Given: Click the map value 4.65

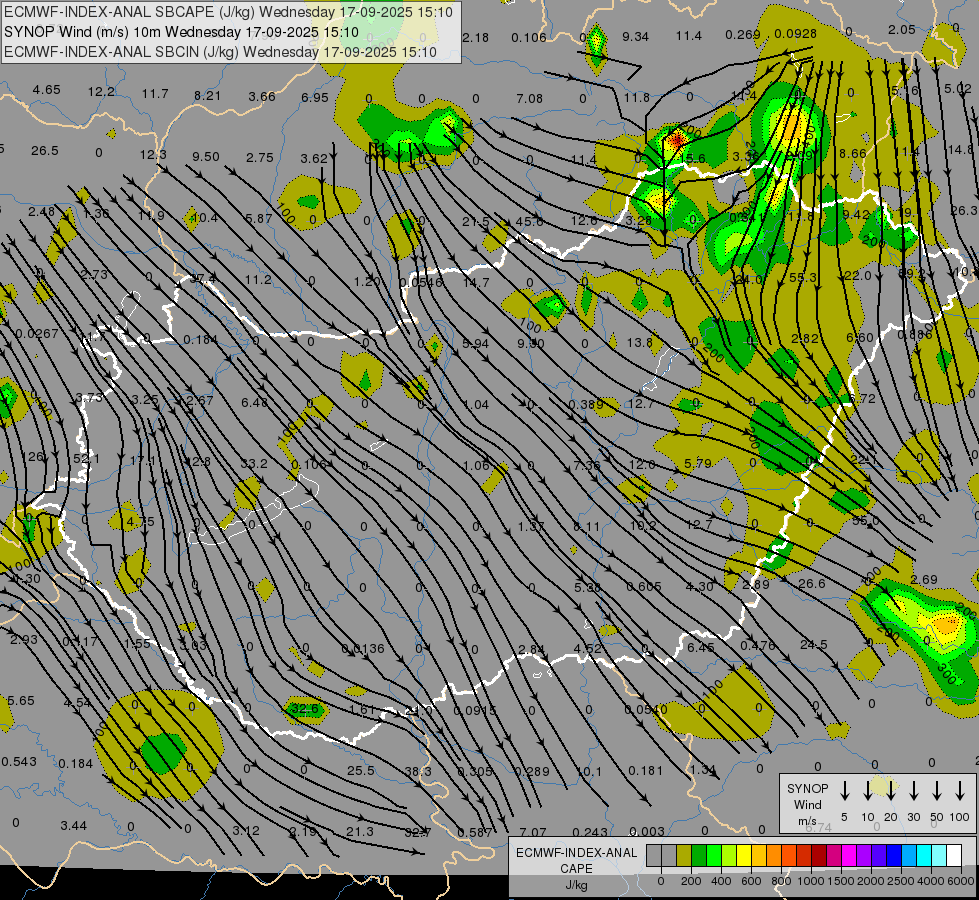Looking at the screenshot, I should [47, 89].
